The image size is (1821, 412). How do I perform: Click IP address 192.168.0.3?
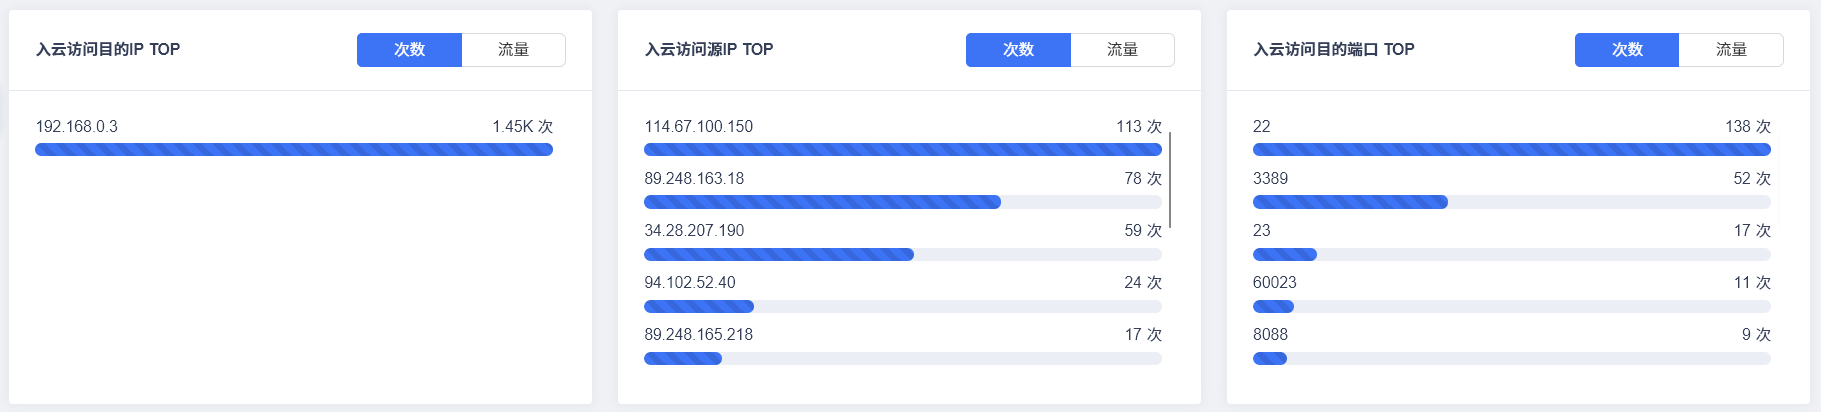pos(77,127)
